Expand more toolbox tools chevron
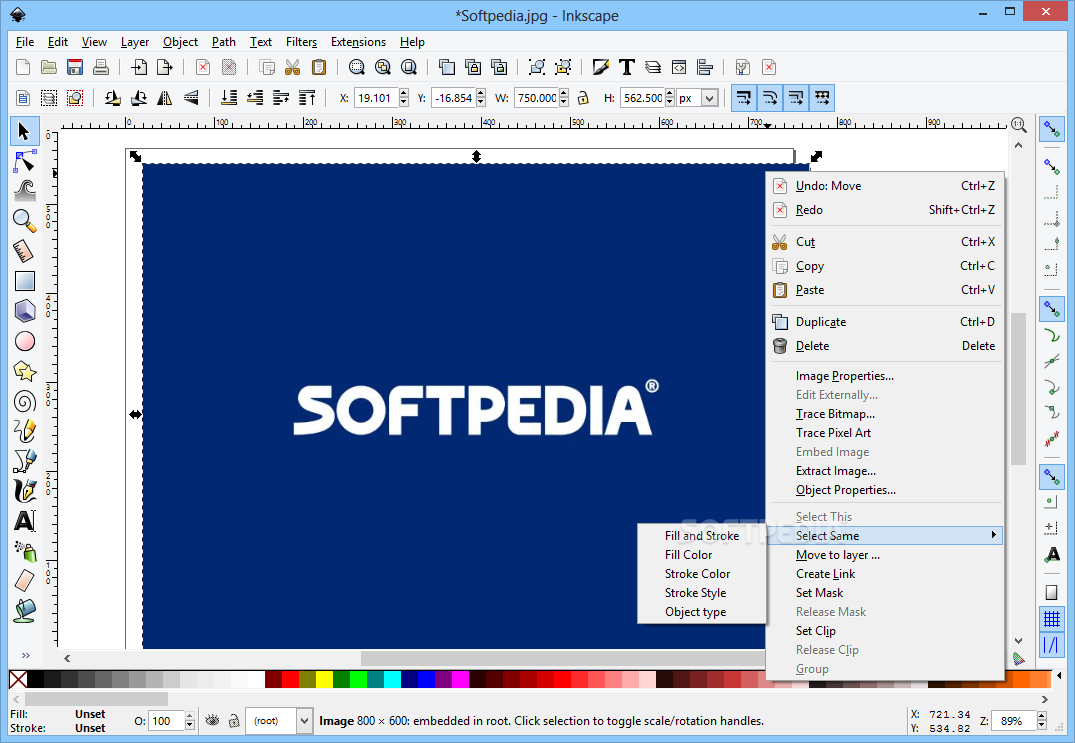This screenshot has height=743, width=1075. pos(25,655)
